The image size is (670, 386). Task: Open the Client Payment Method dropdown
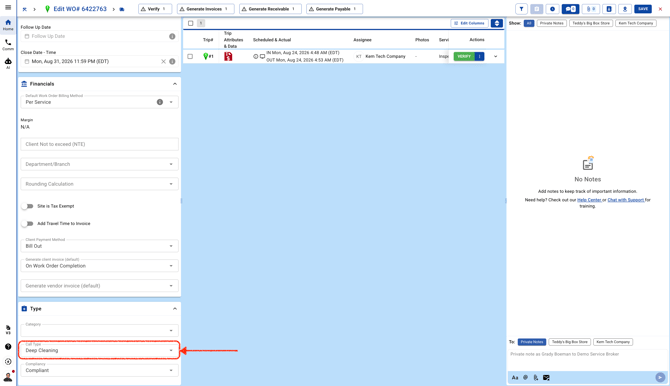(100, 246)
